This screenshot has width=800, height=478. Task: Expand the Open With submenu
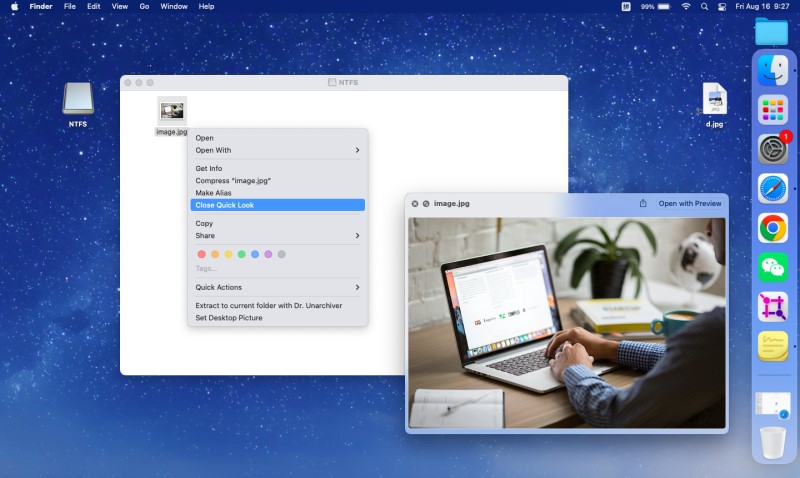(x=277, y=150)
